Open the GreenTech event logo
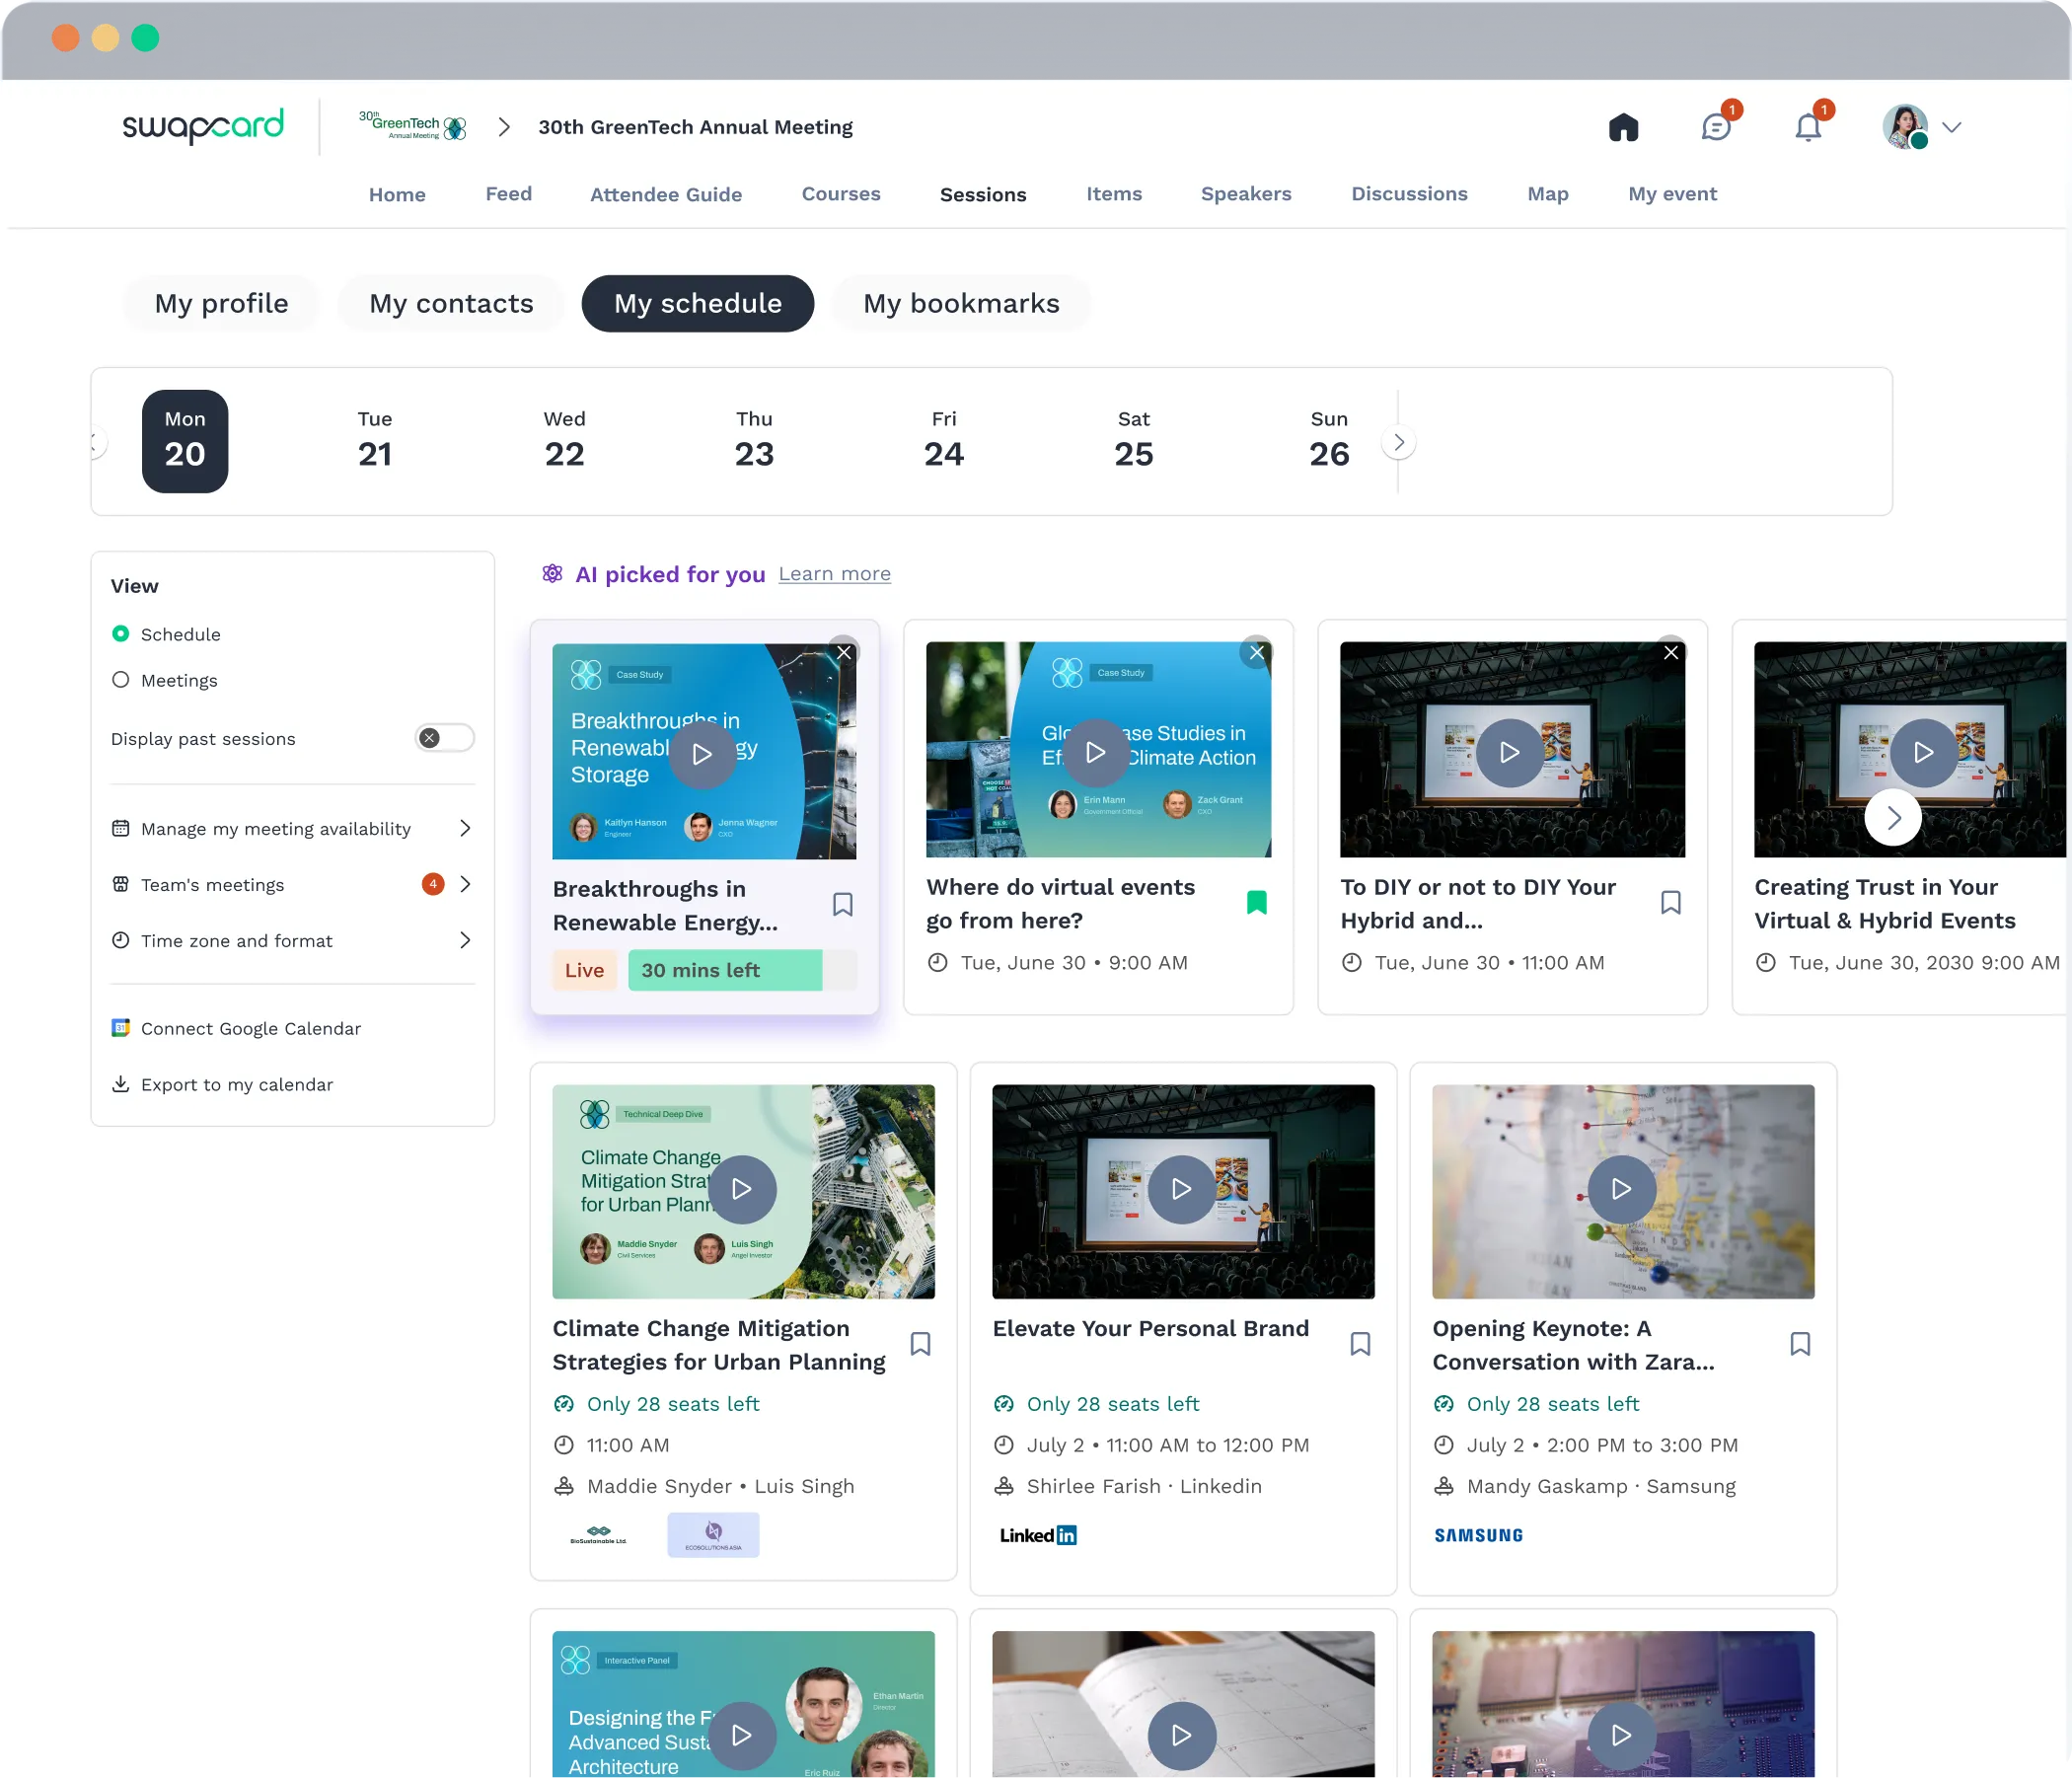2072x1778 pixels. coord(413,126)
